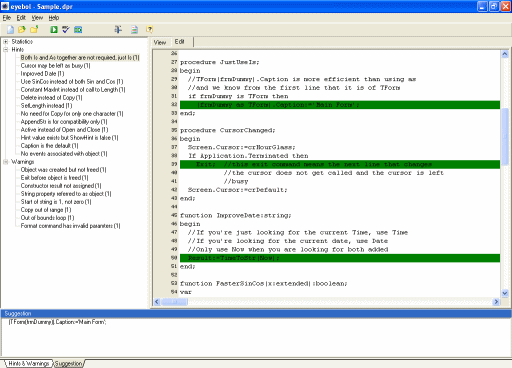Click the colored document report icon
Image resolution: width=512 pixels, height=368 pixels.
[134, 30]
